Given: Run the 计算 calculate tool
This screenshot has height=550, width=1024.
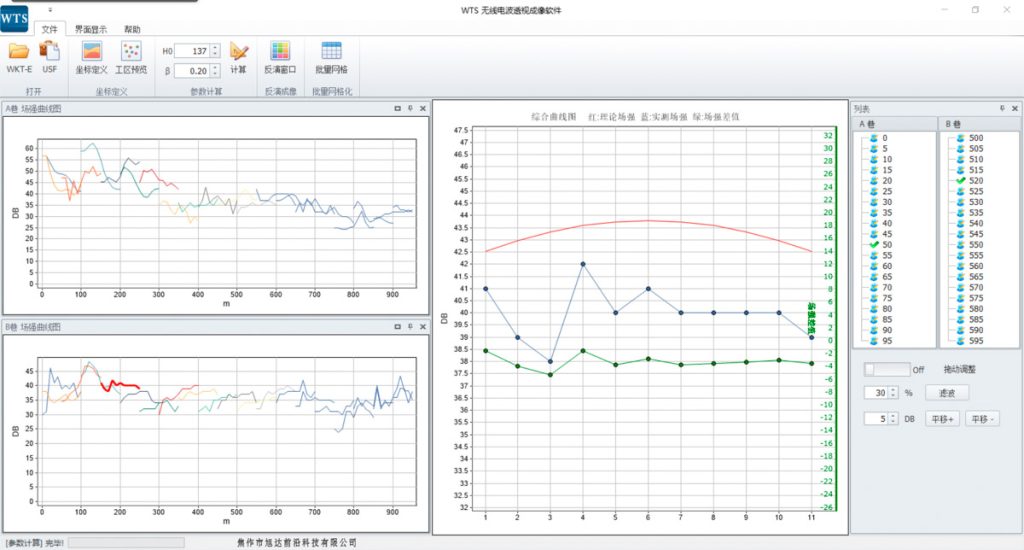Looking at the screenshot, I should (x=238, y=57).
